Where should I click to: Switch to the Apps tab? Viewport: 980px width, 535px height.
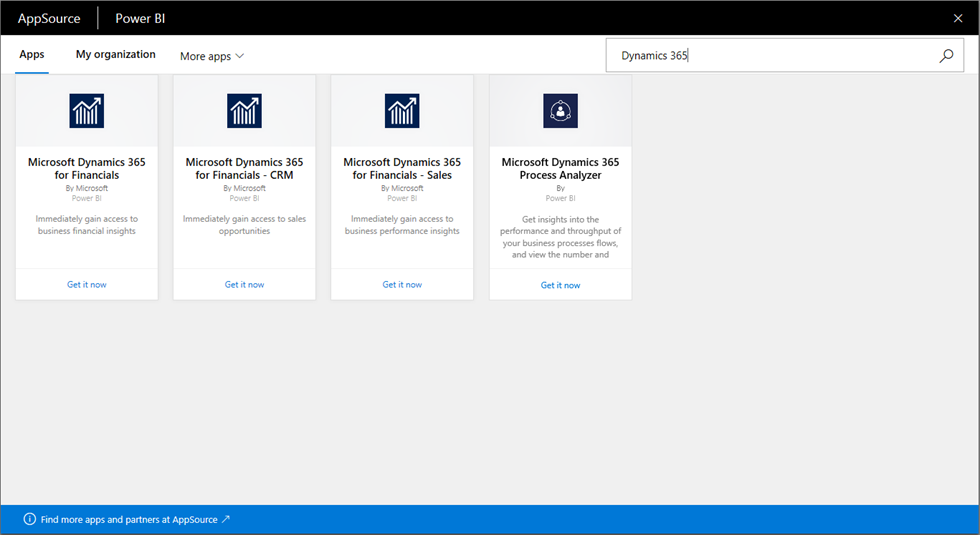tap(32, 55)
